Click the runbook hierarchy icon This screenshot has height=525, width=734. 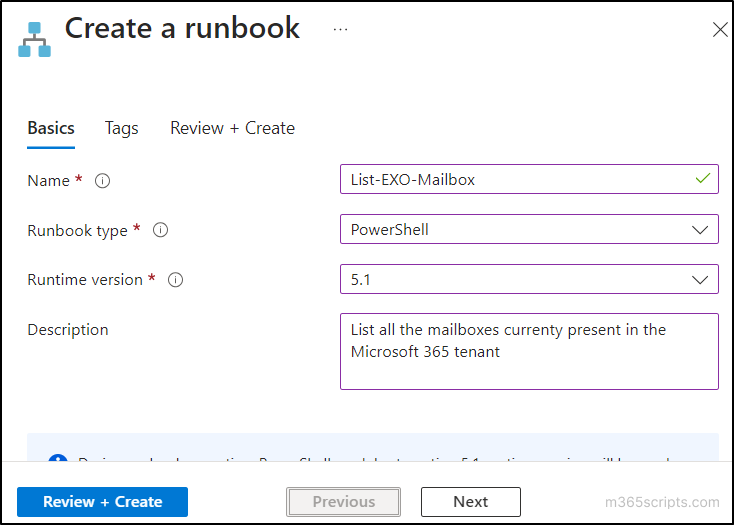(34, 40)
